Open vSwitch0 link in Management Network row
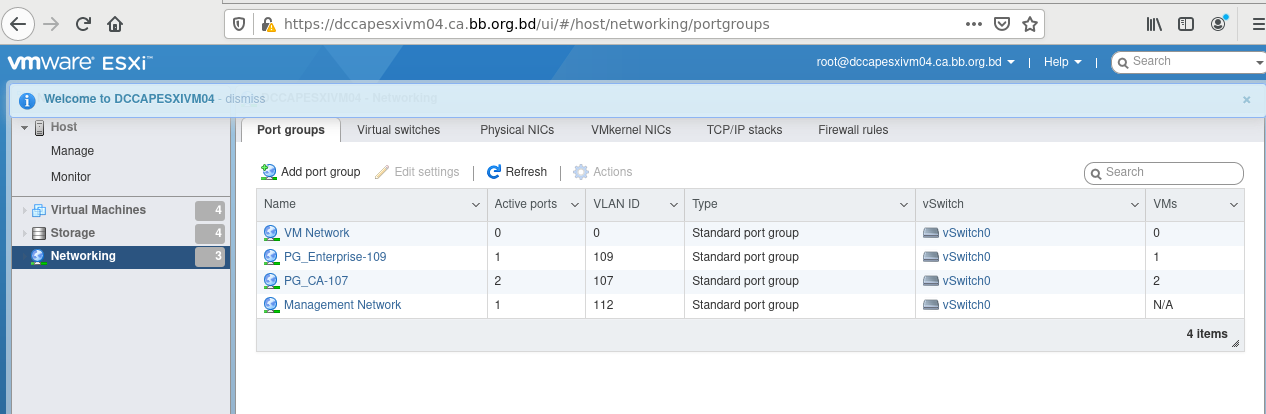Viewport: 1266px width, 414px height. pos(966,305)
